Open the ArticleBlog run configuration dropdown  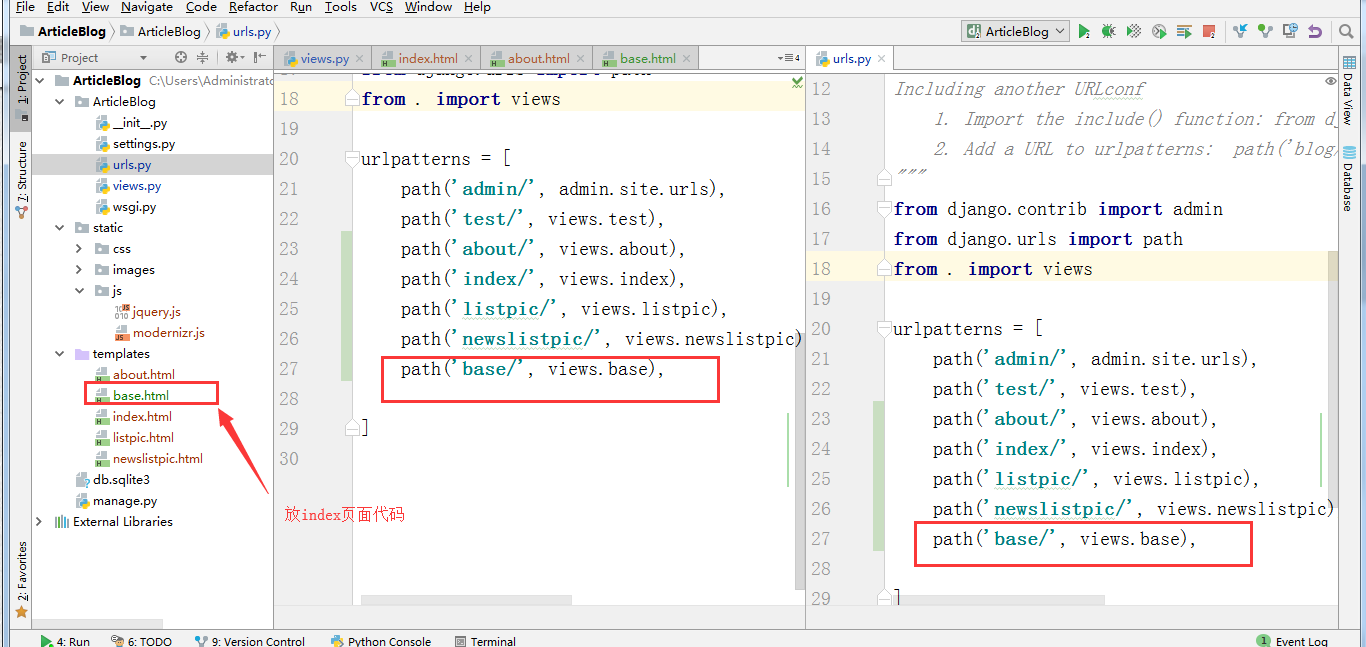pos(1015,32)
